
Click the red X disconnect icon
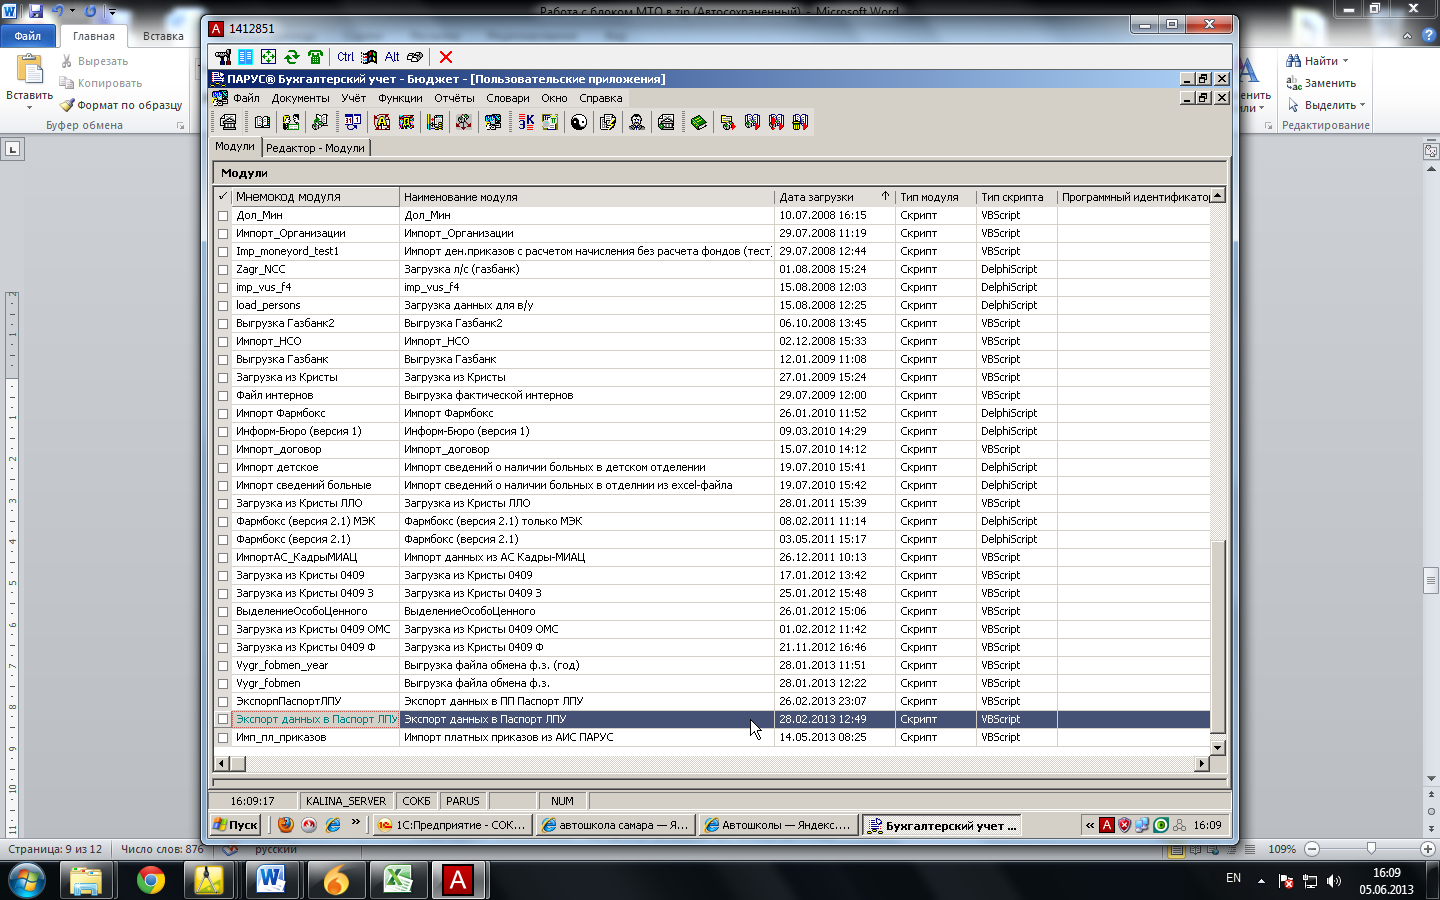[x=446, y=57]
